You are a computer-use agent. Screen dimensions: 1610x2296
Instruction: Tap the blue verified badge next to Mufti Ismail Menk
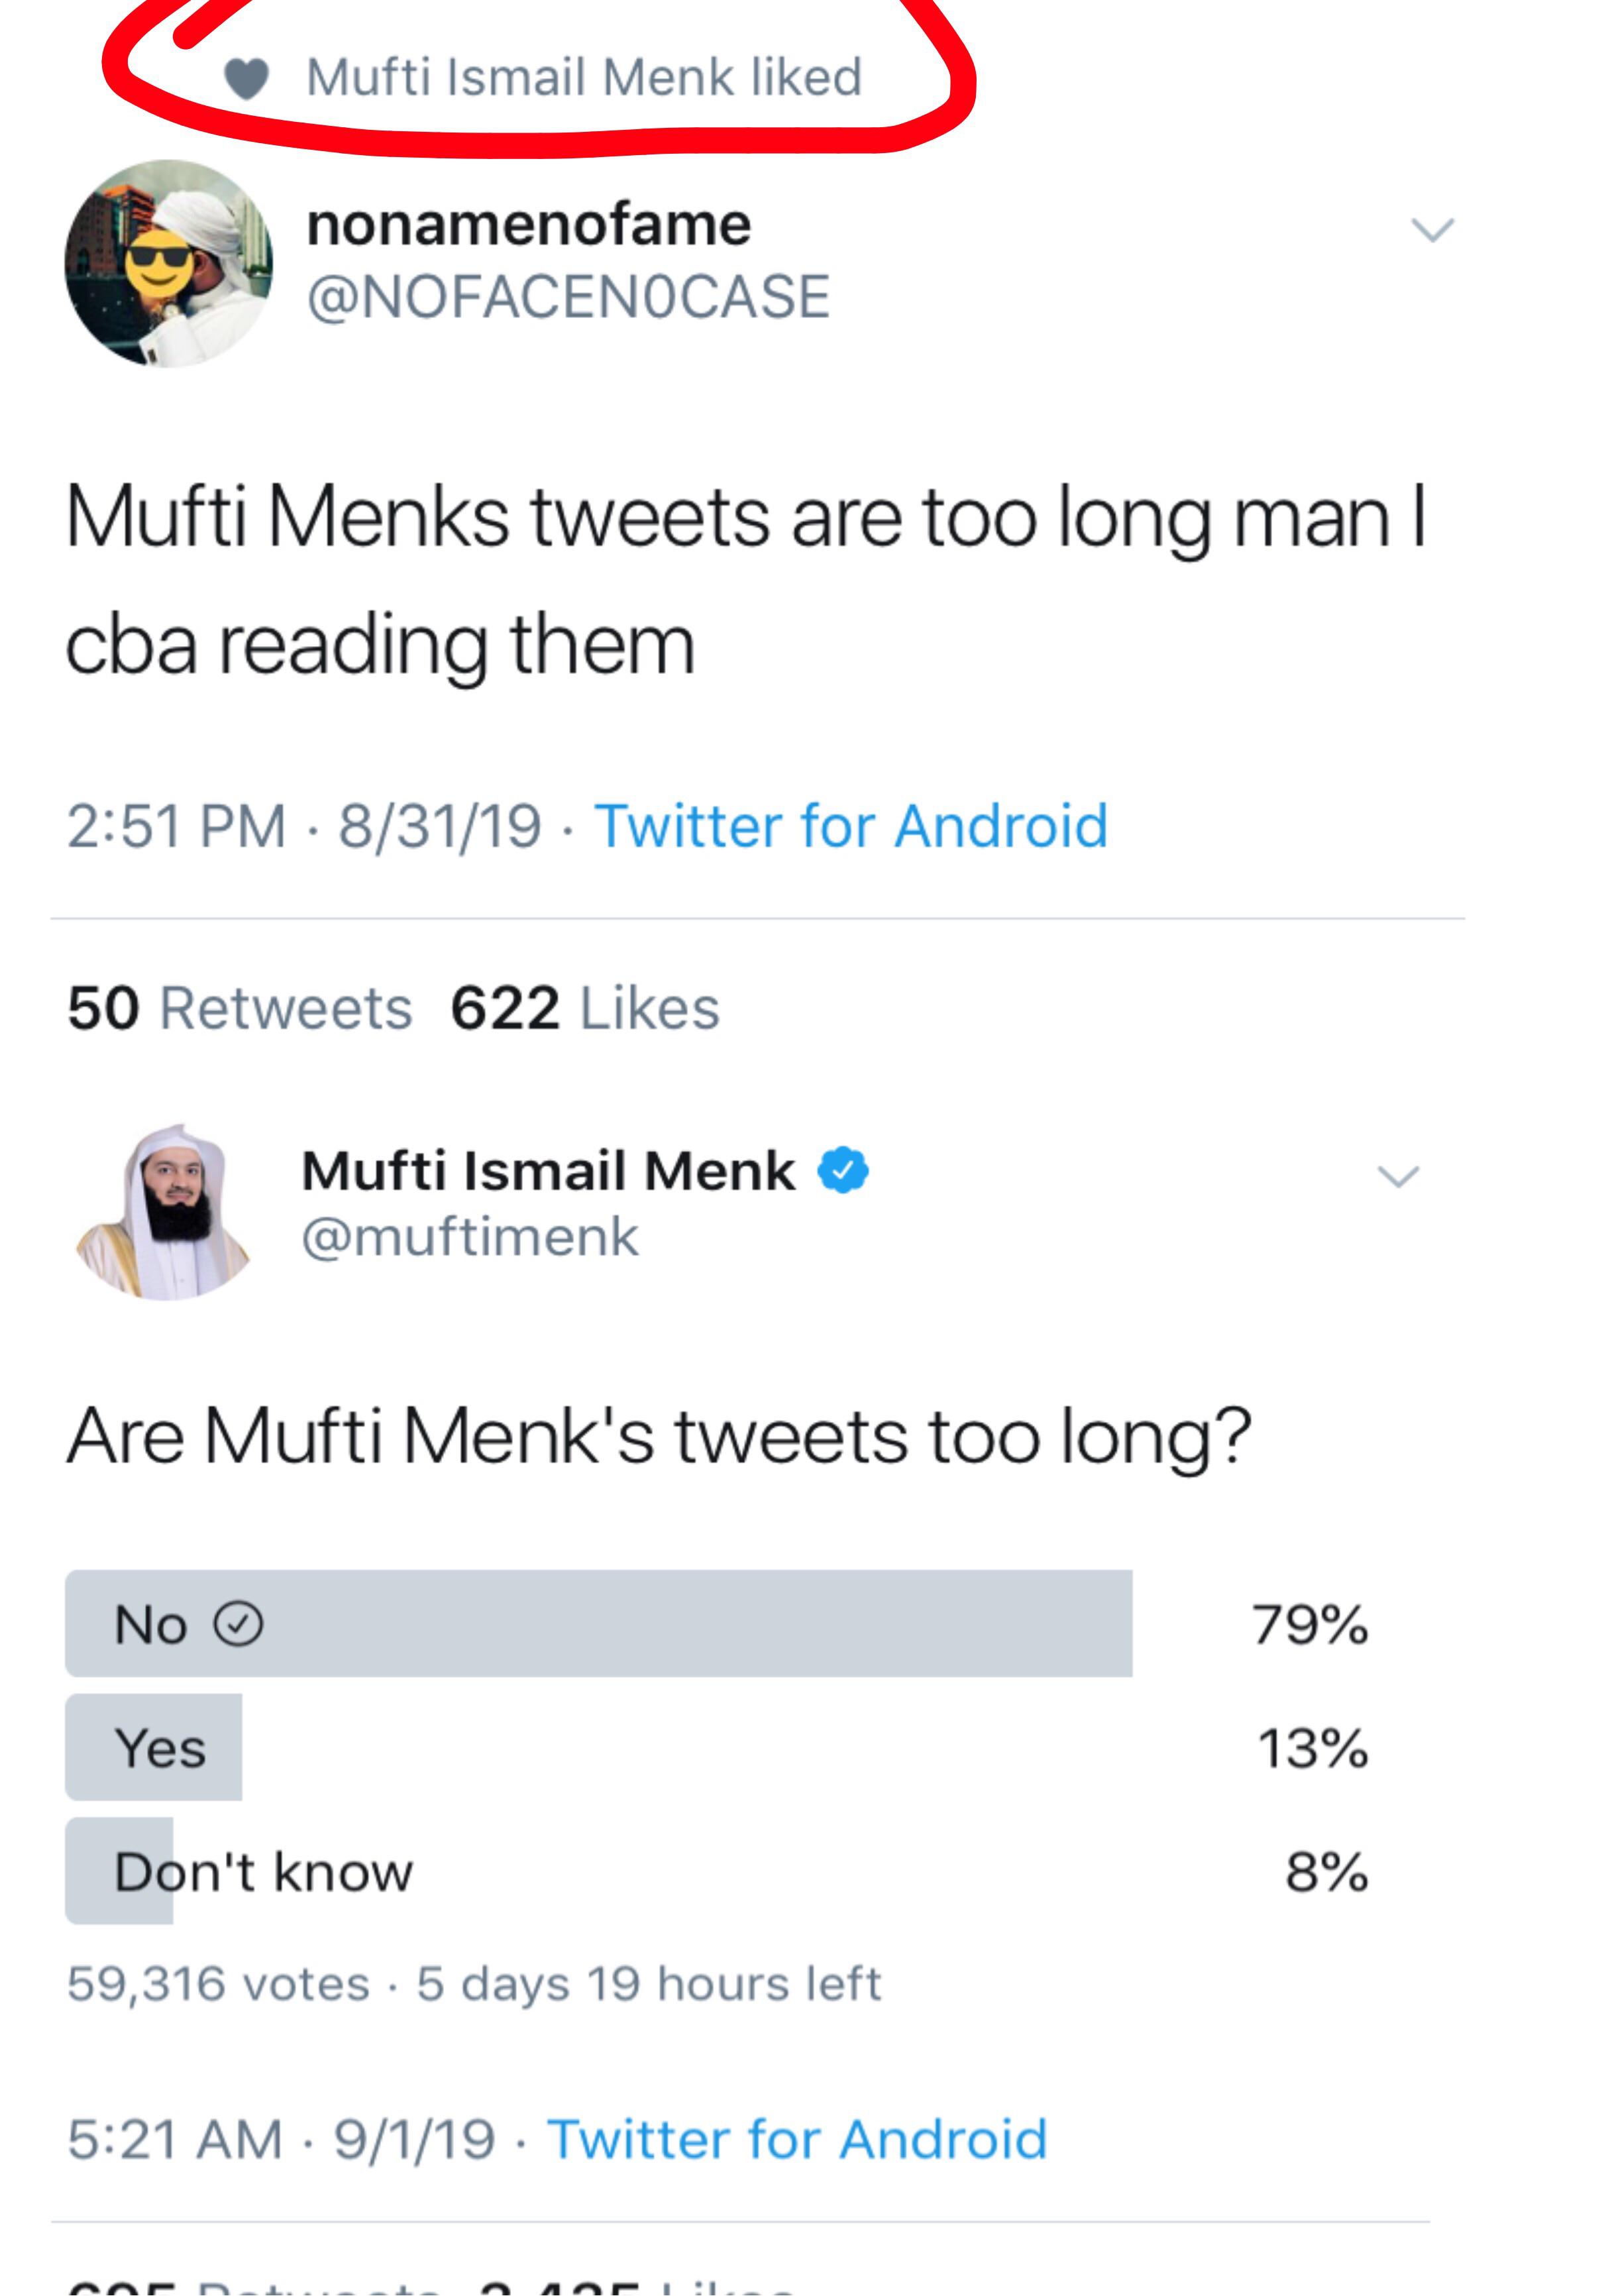[843, 1170]
